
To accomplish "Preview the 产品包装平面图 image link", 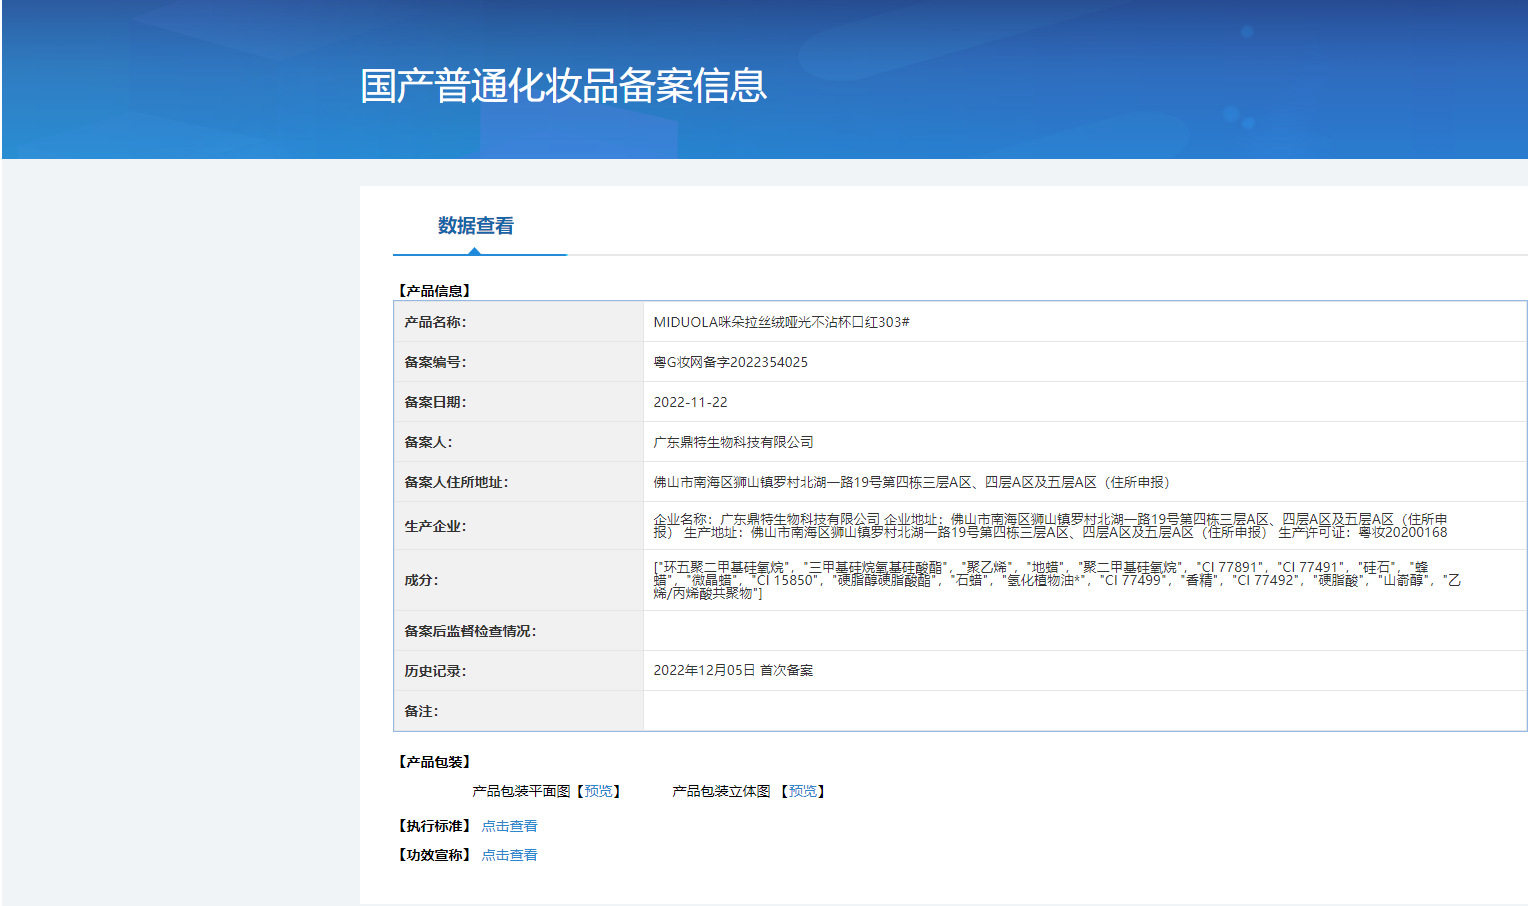I will pyautogui.click(x=598, y=791).
